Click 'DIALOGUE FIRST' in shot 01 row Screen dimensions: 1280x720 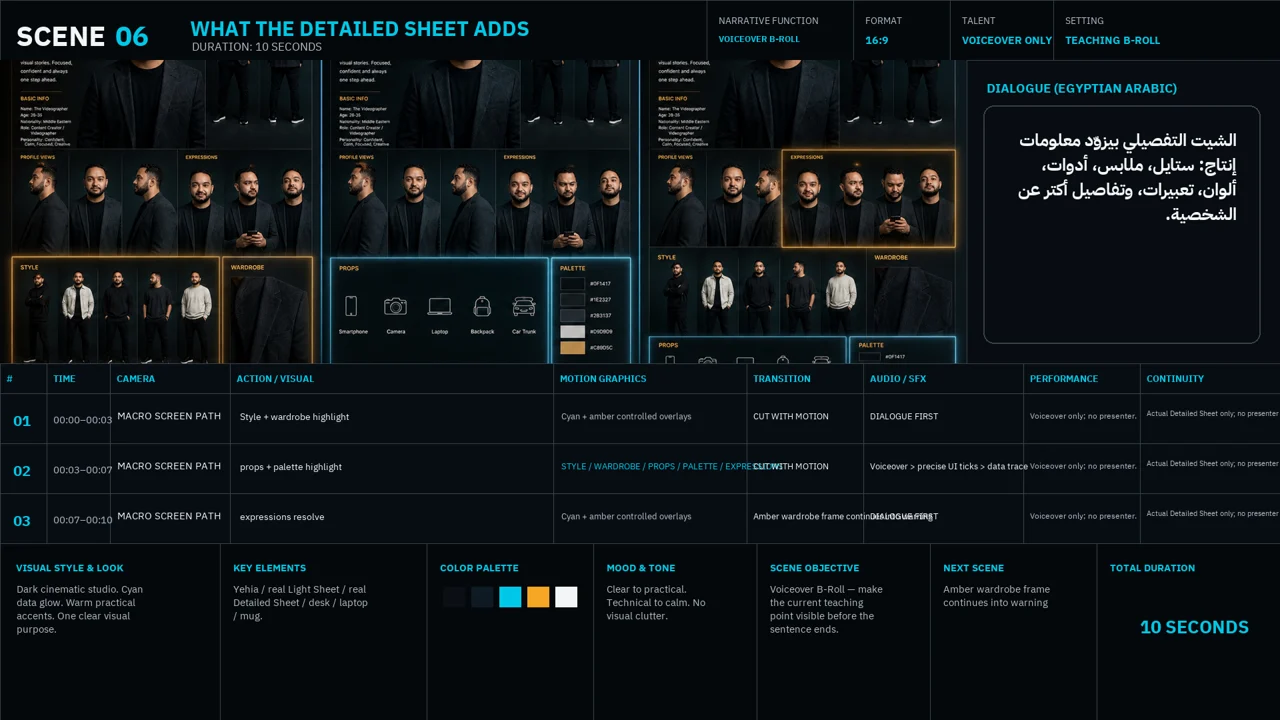point(904,417)
